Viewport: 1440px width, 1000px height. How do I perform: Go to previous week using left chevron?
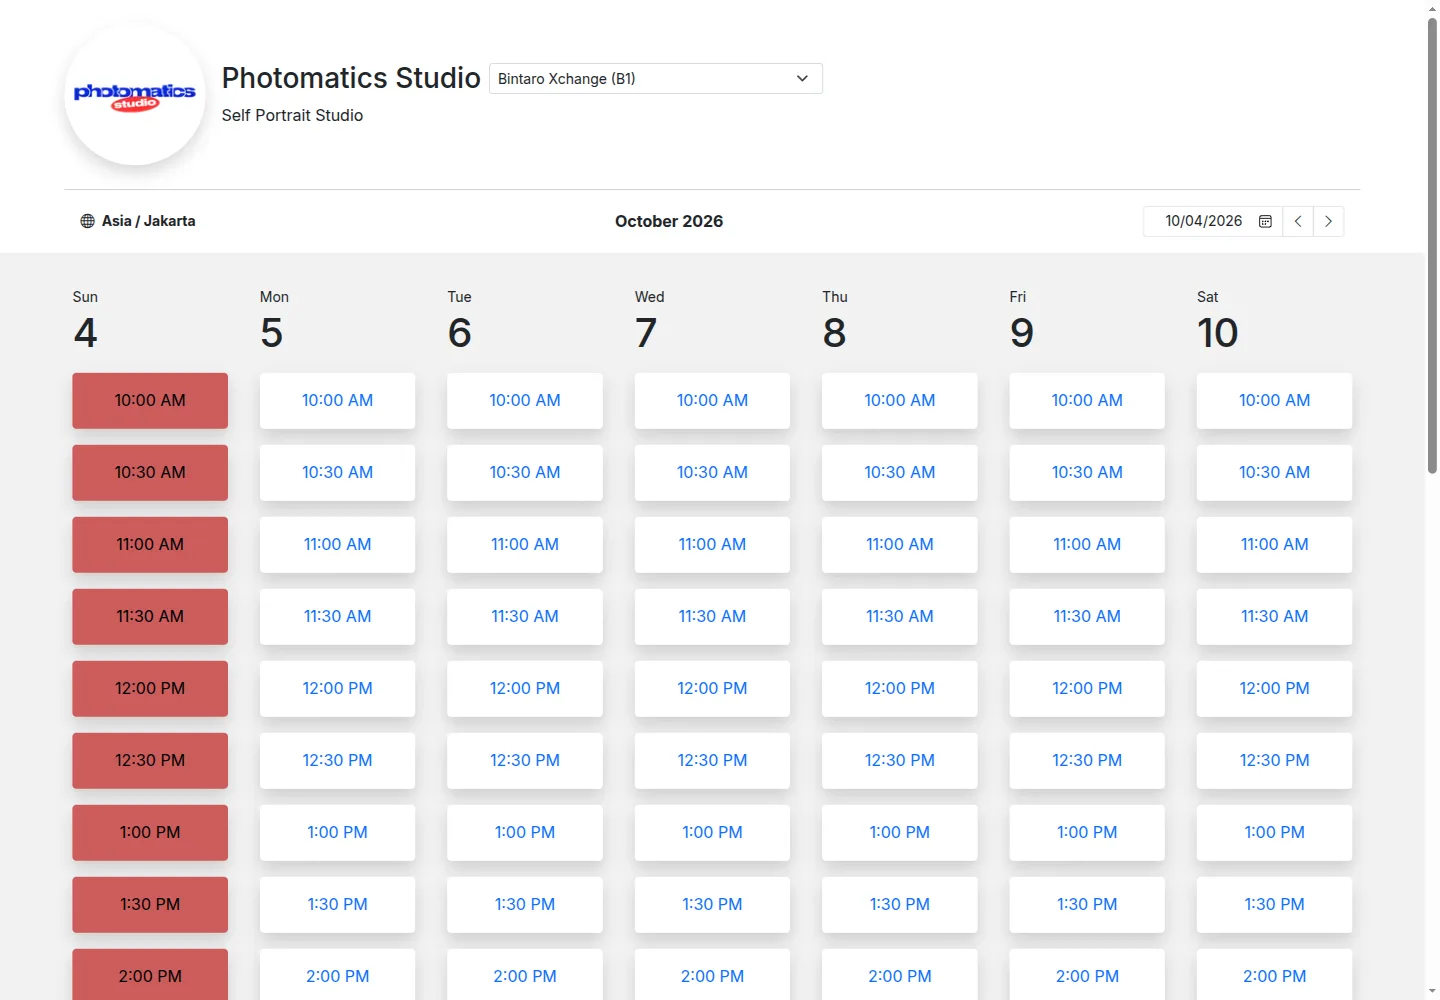1298,221
